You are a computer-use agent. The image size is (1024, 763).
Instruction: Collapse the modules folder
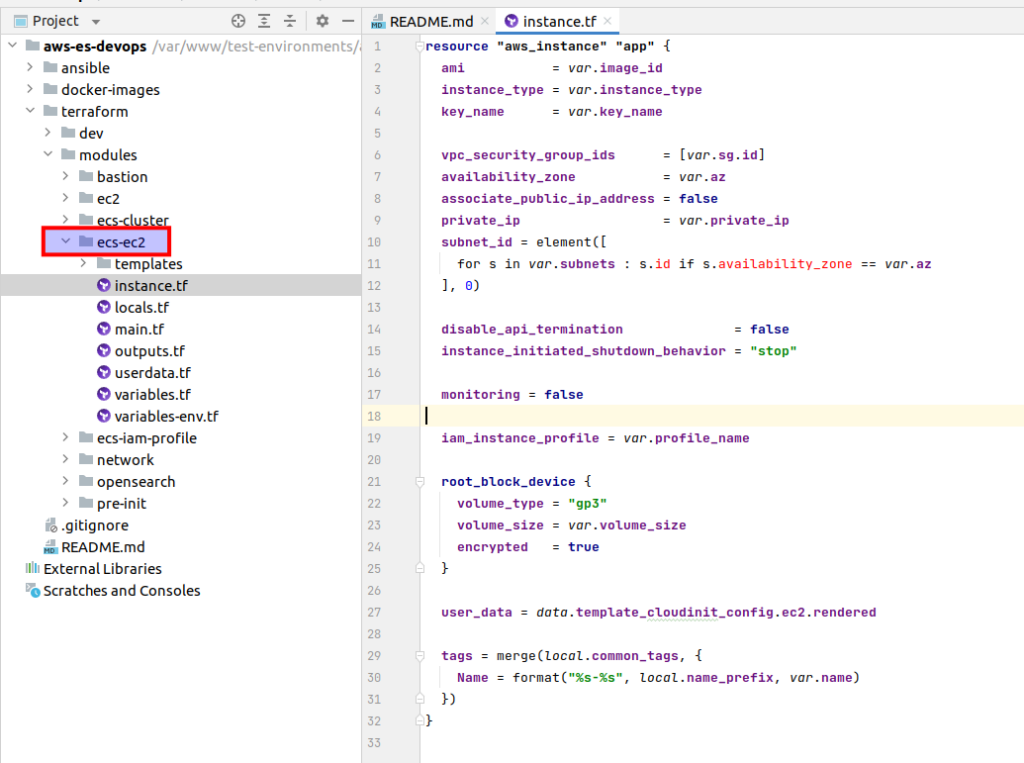(45, 154)
